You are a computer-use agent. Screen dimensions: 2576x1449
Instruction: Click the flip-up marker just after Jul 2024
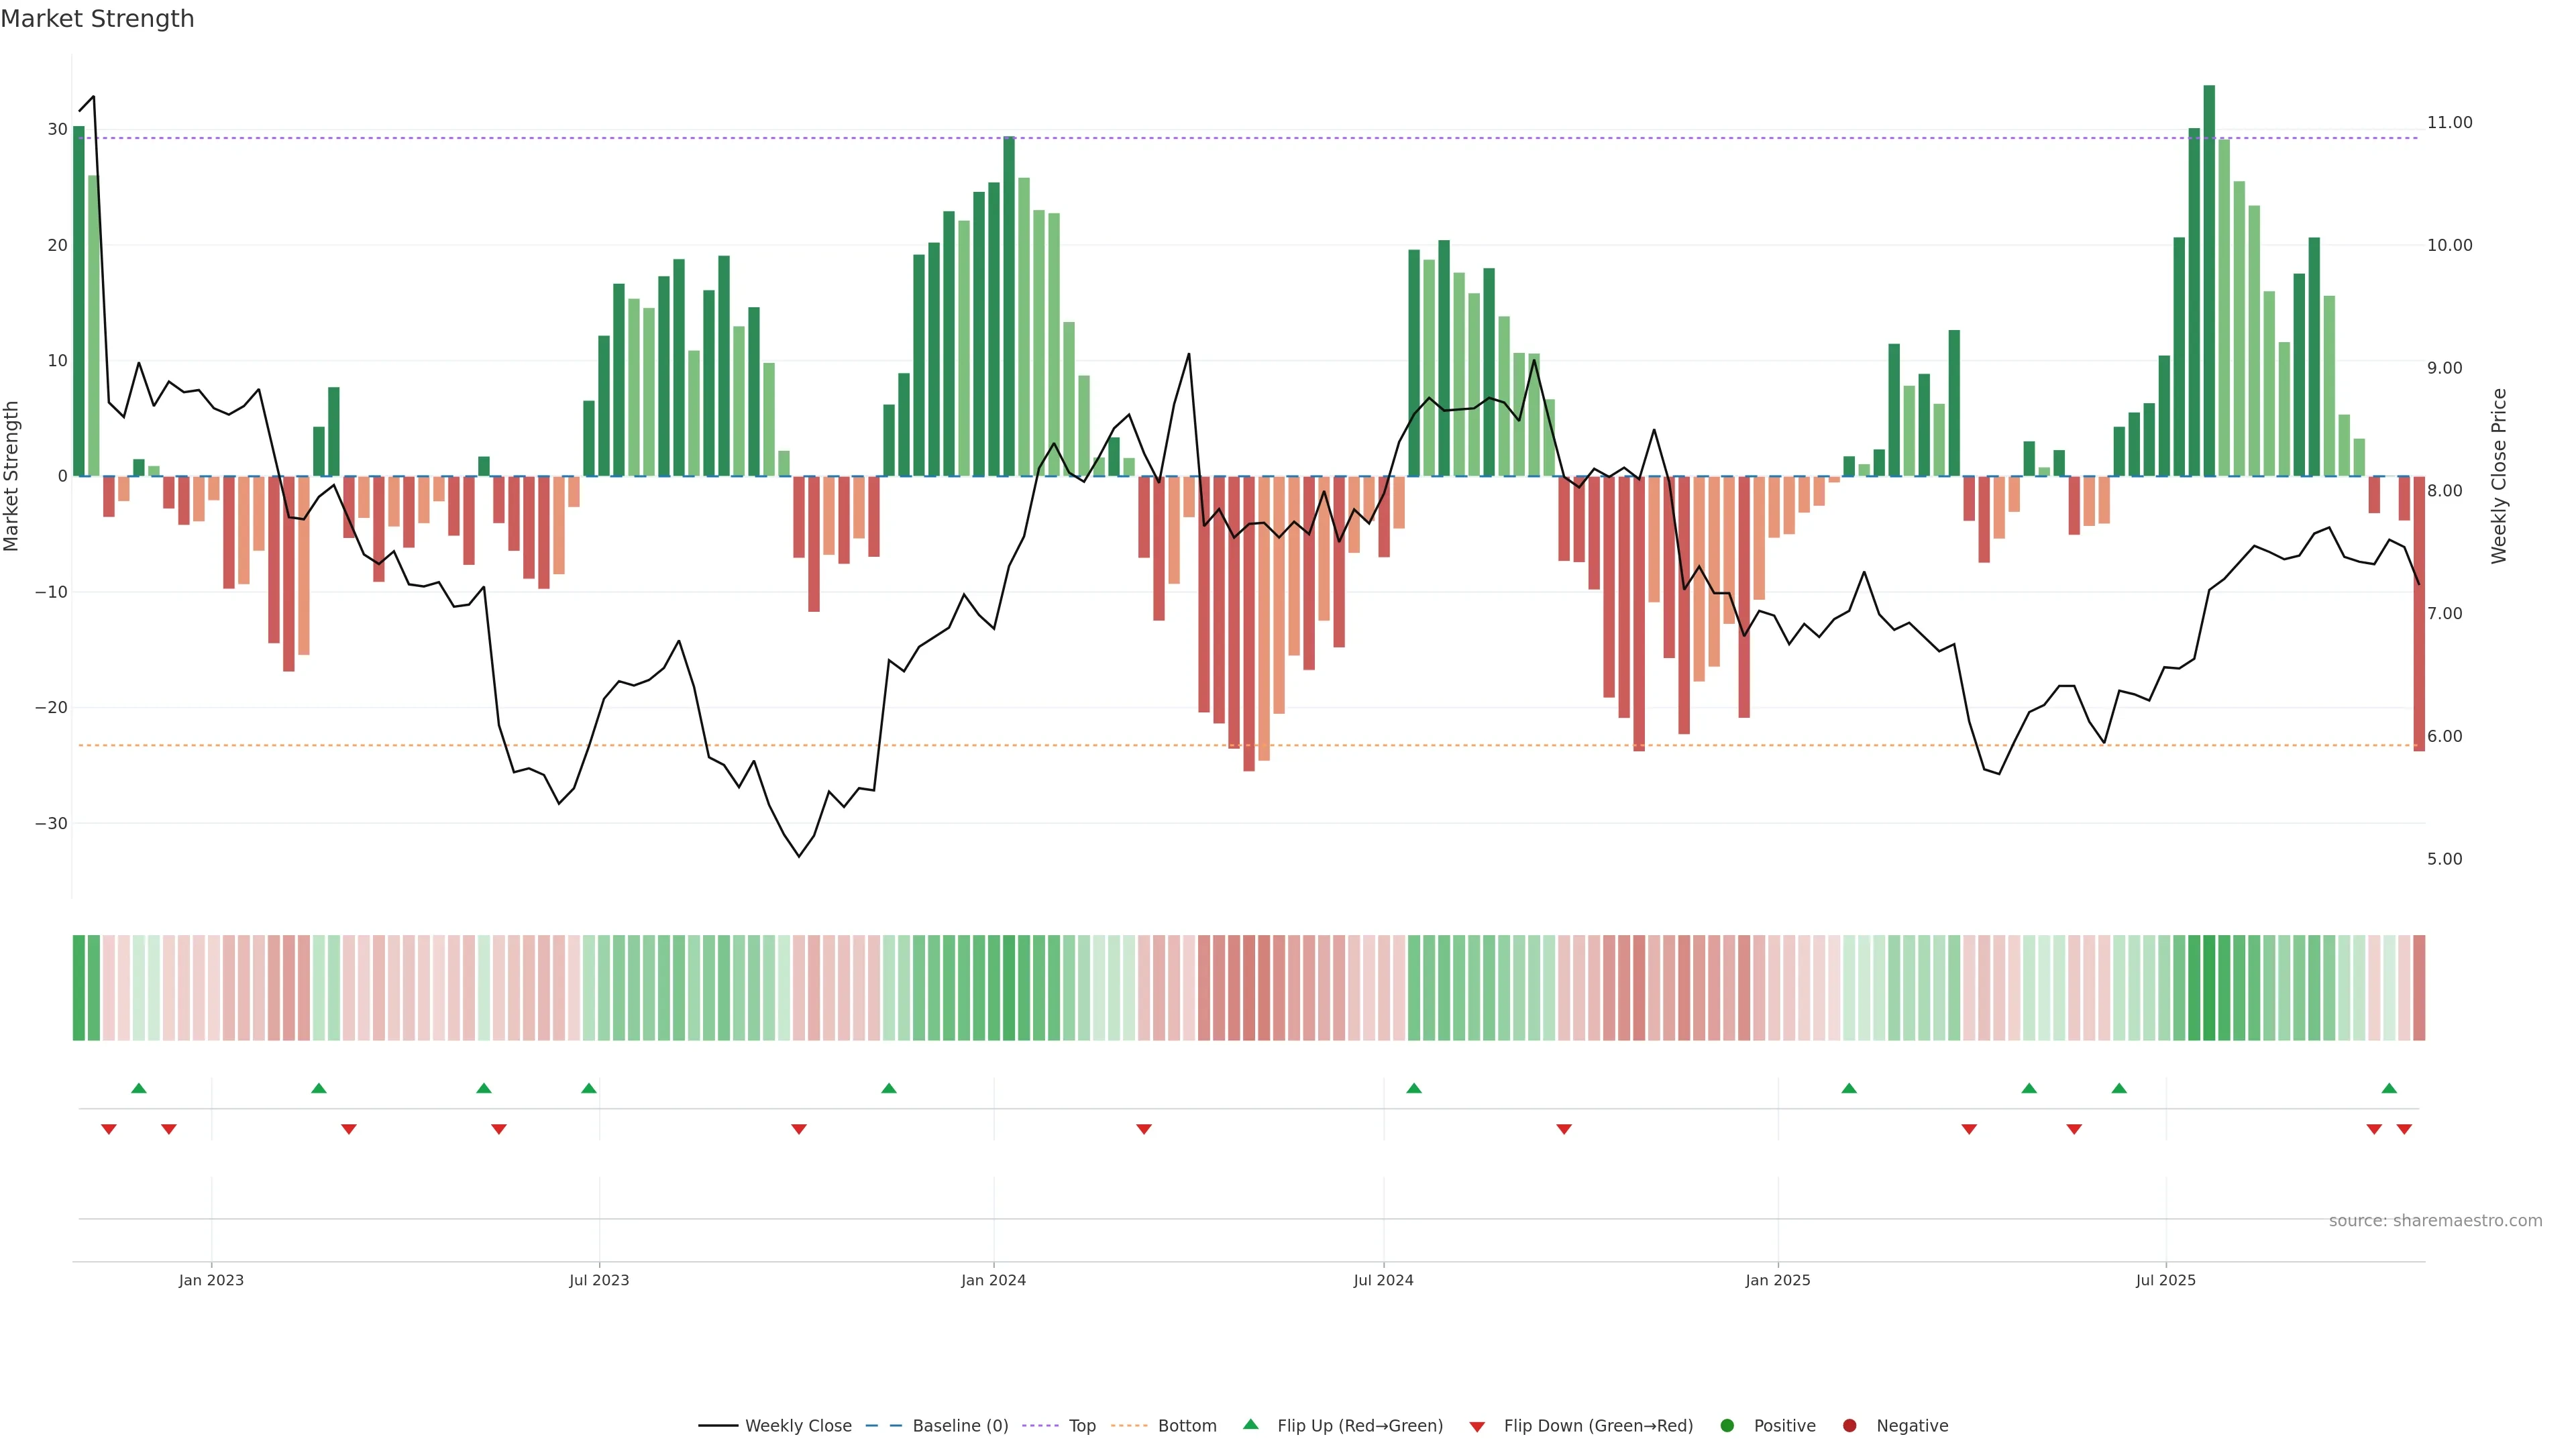[1414, 1088]
